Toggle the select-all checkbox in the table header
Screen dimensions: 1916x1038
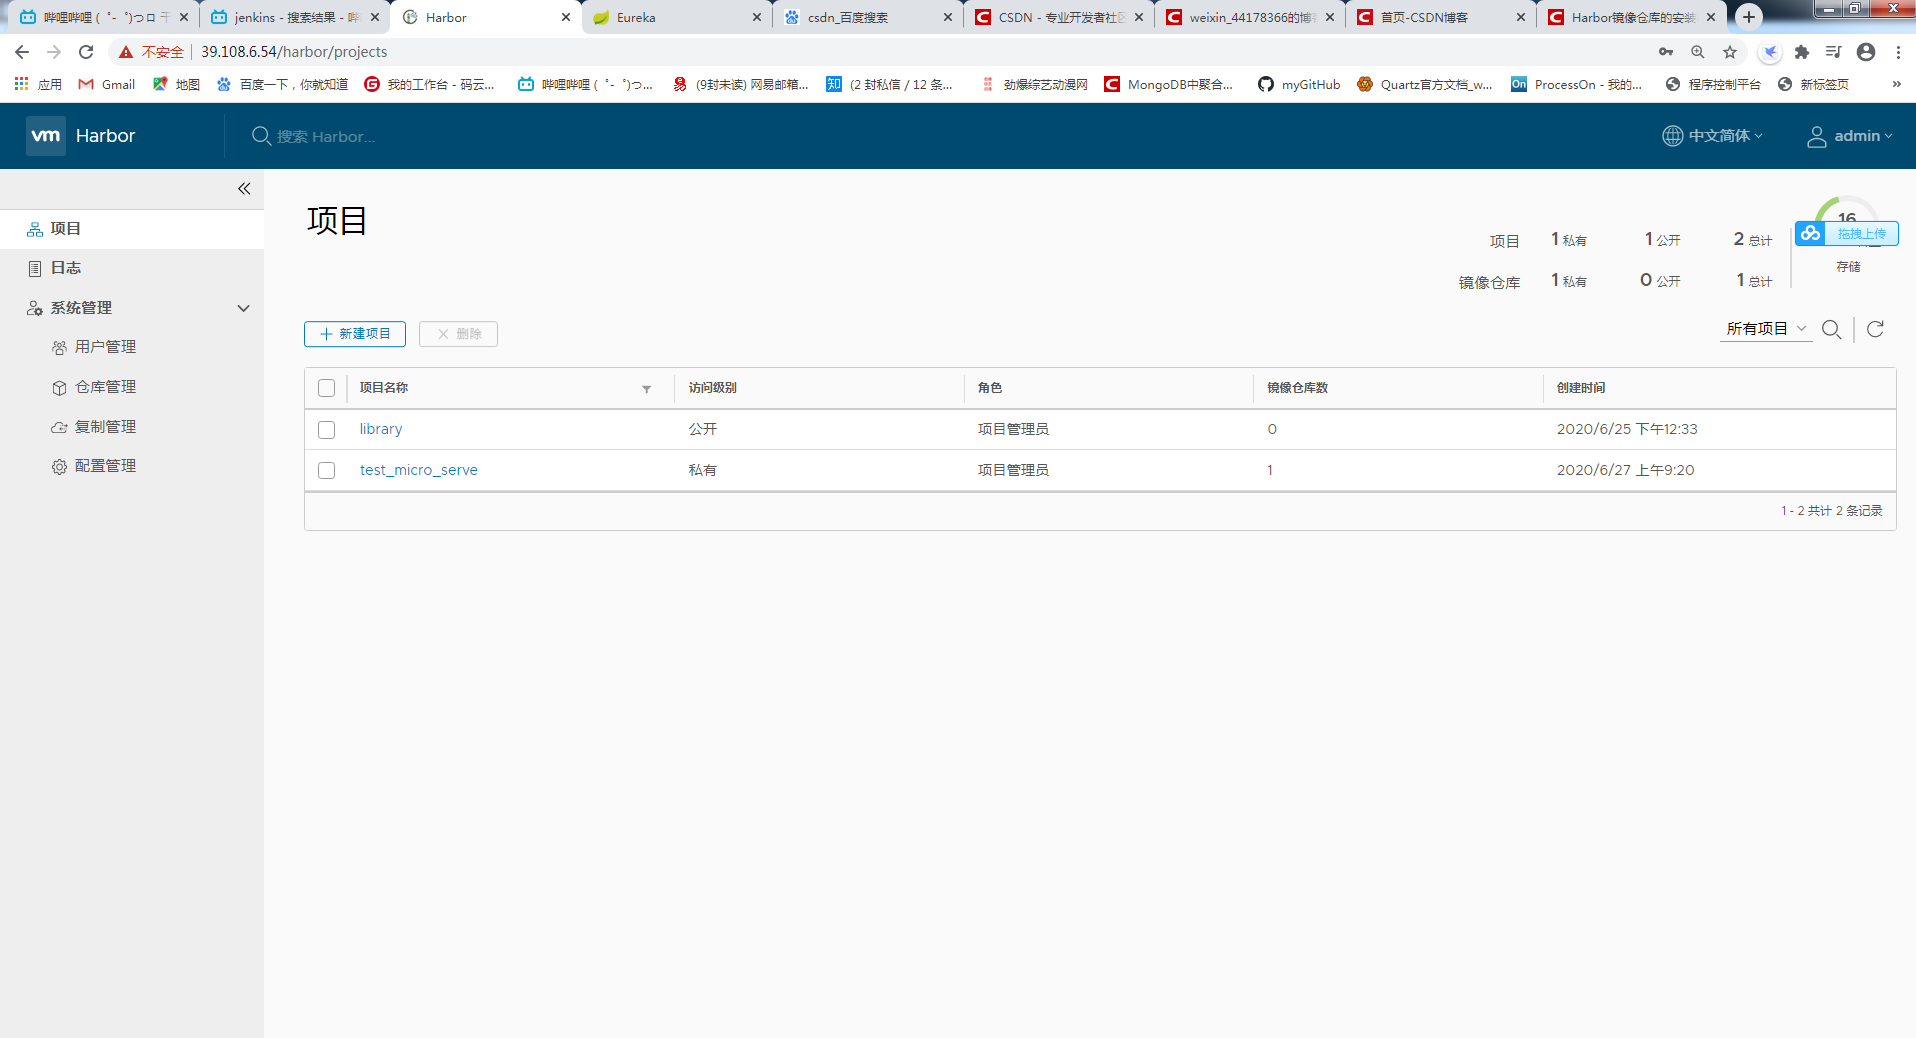[x=326, y=387]
